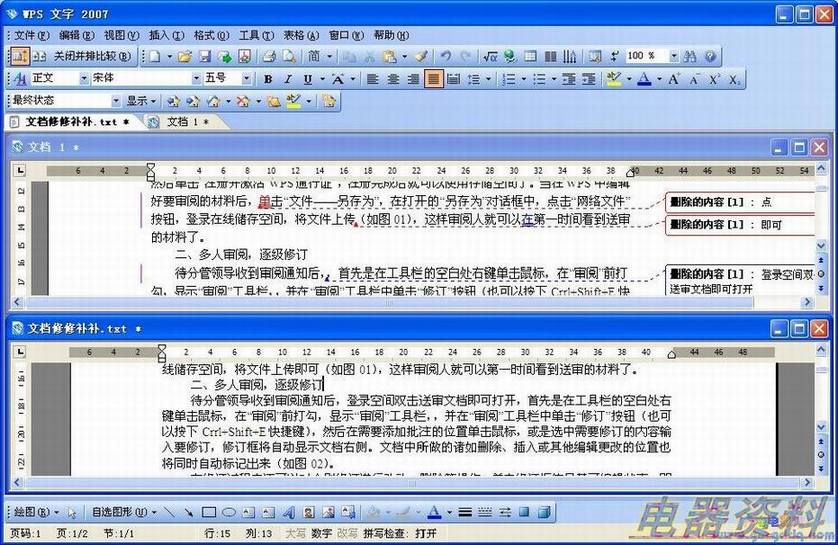Insert a table with the table icon
This screenshot has width=838, height=545.
tap(530, 56)
